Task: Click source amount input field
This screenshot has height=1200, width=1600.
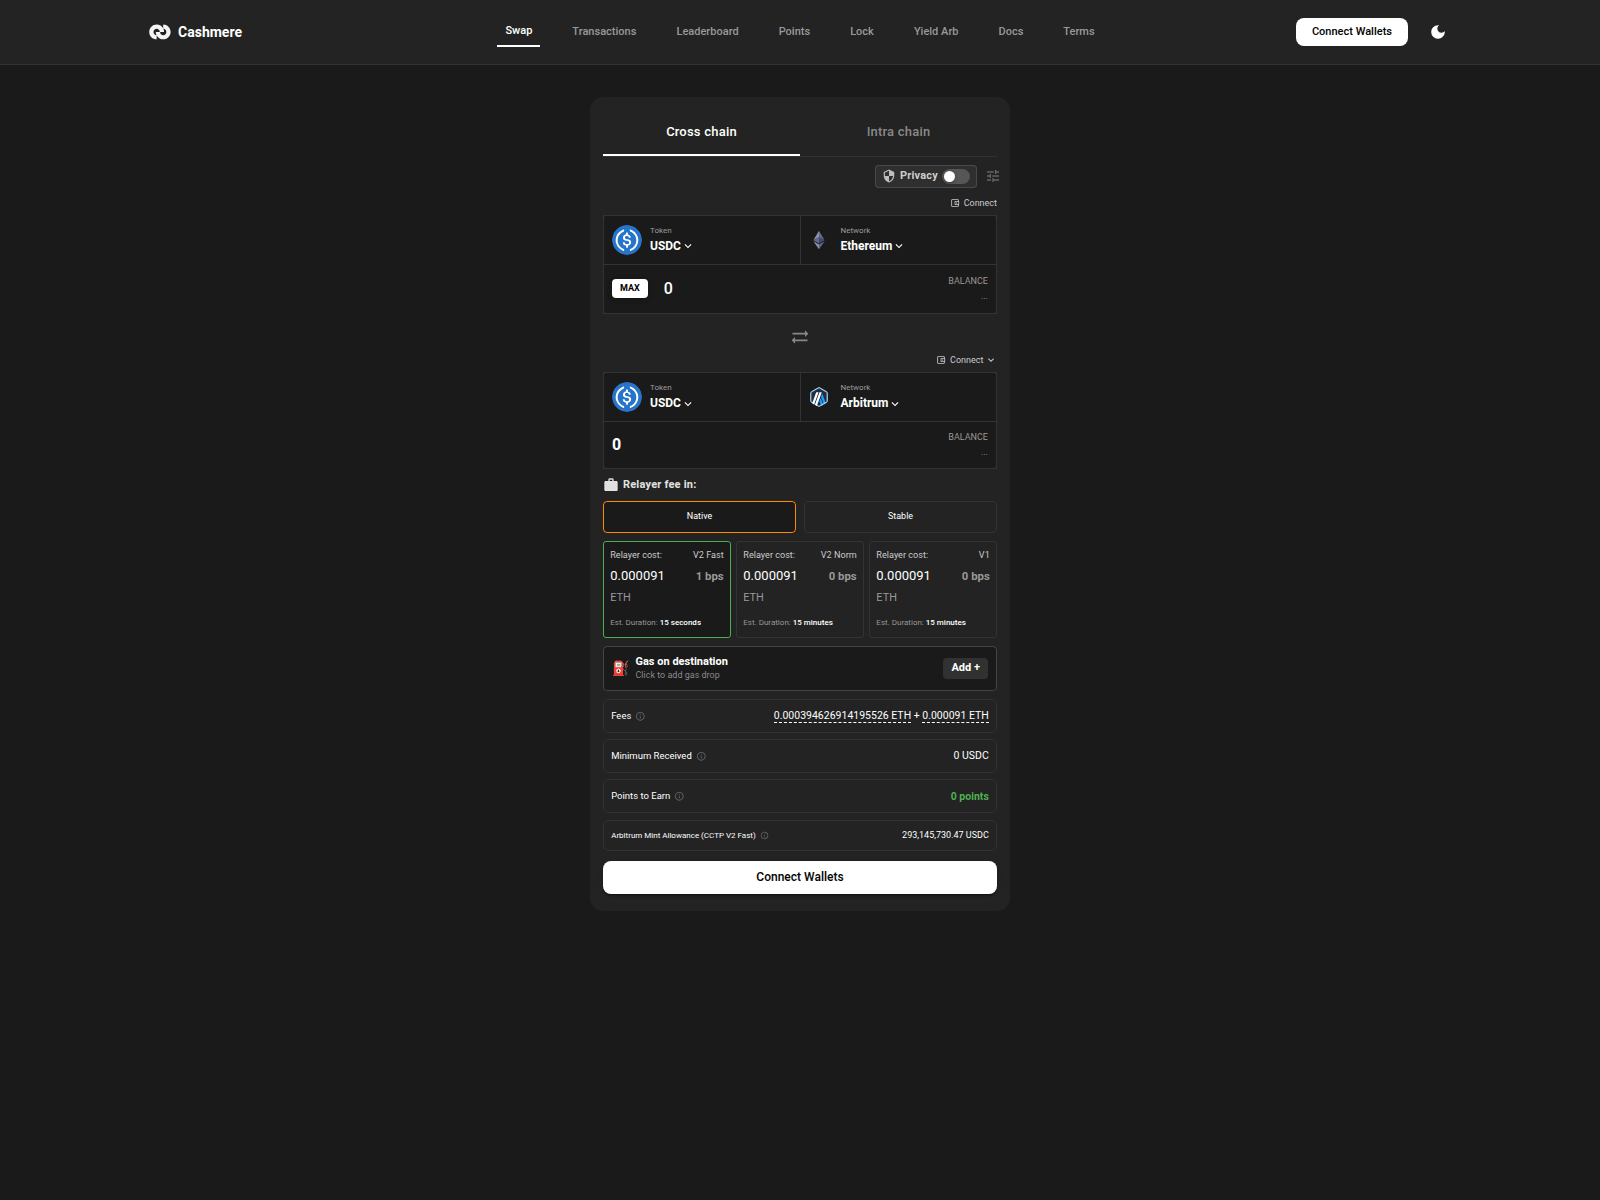Action: (x=795, y=289)
